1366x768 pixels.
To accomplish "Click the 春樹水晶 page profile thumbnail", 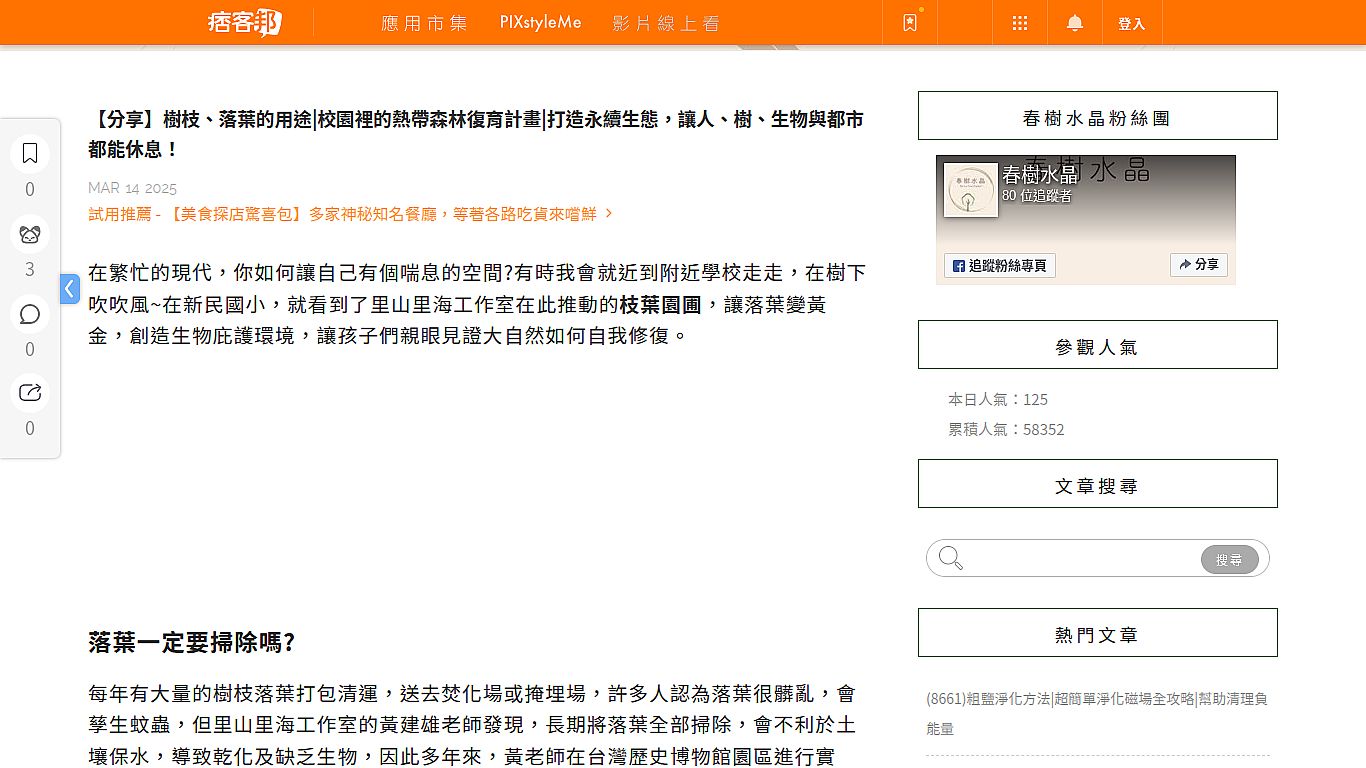I will [x=971, y=190].
